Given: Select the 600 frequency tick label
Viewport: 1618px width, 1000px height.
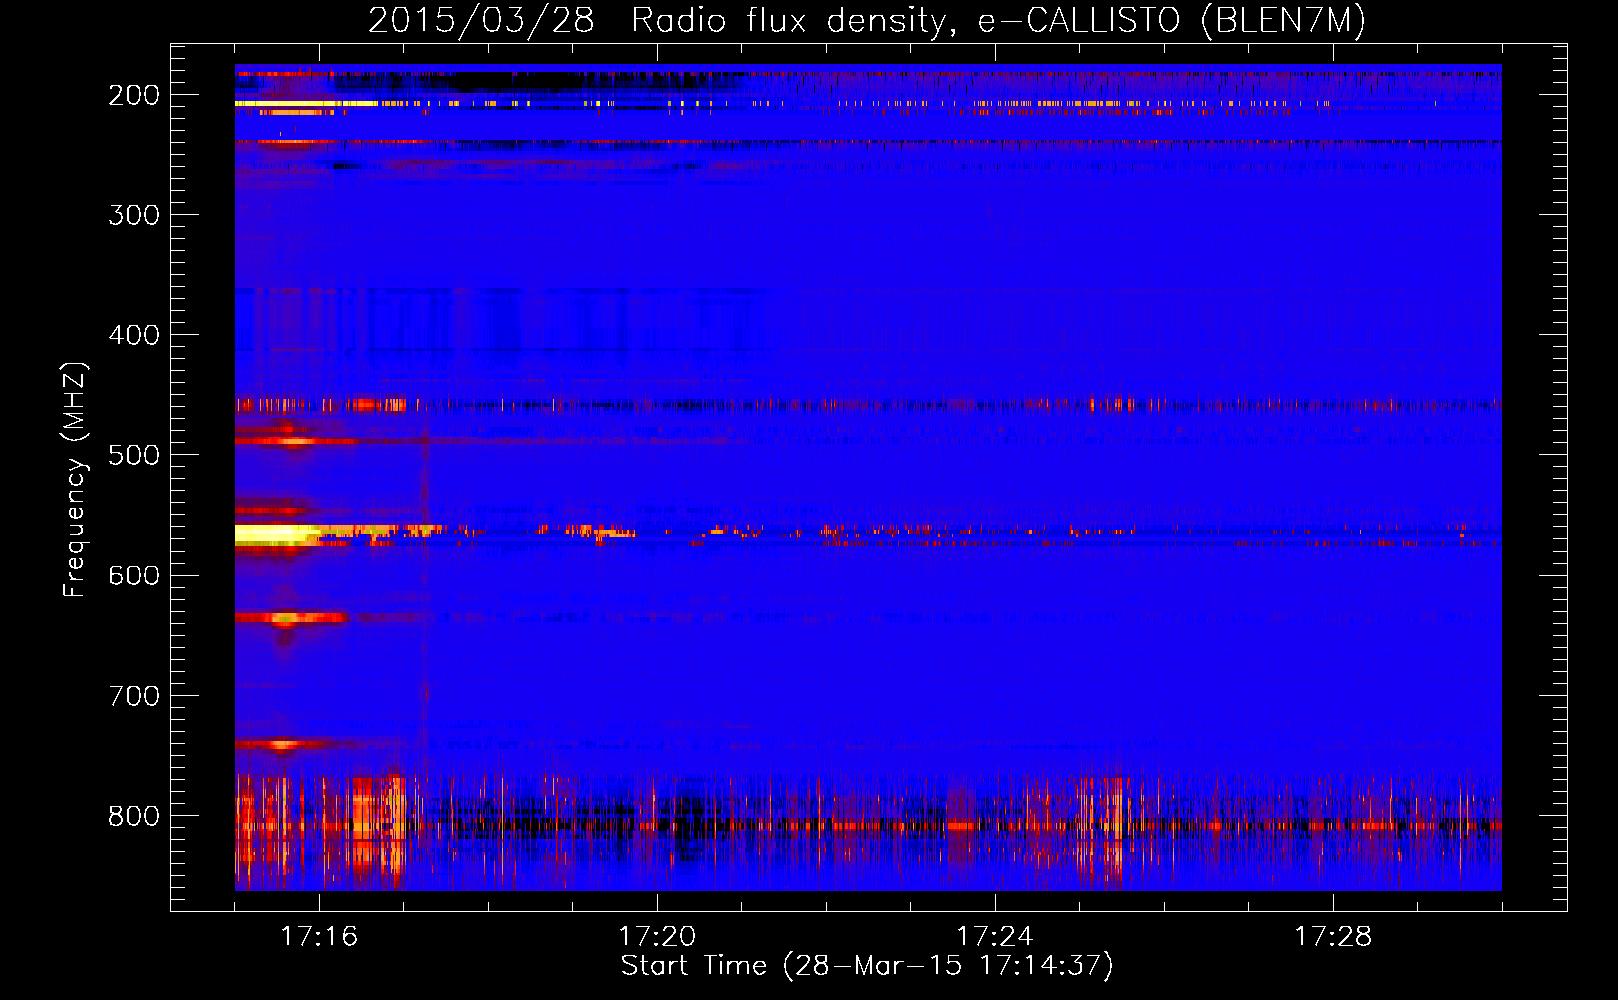Looking at the screenshot, I should pyautogui.click(x=134, y=575).
